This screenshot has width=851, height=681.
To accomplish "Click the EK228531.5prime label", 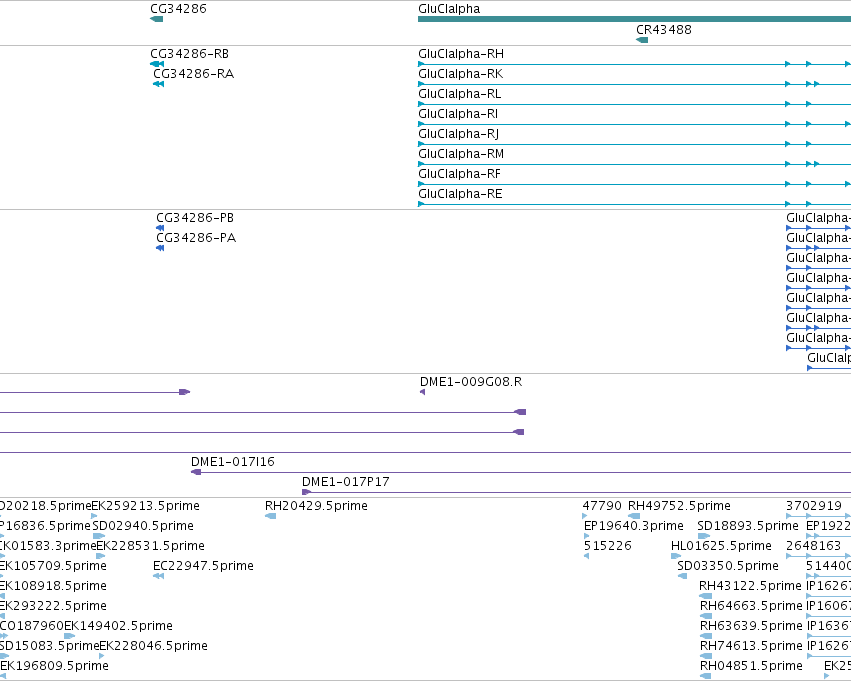I will coord(150,546).
